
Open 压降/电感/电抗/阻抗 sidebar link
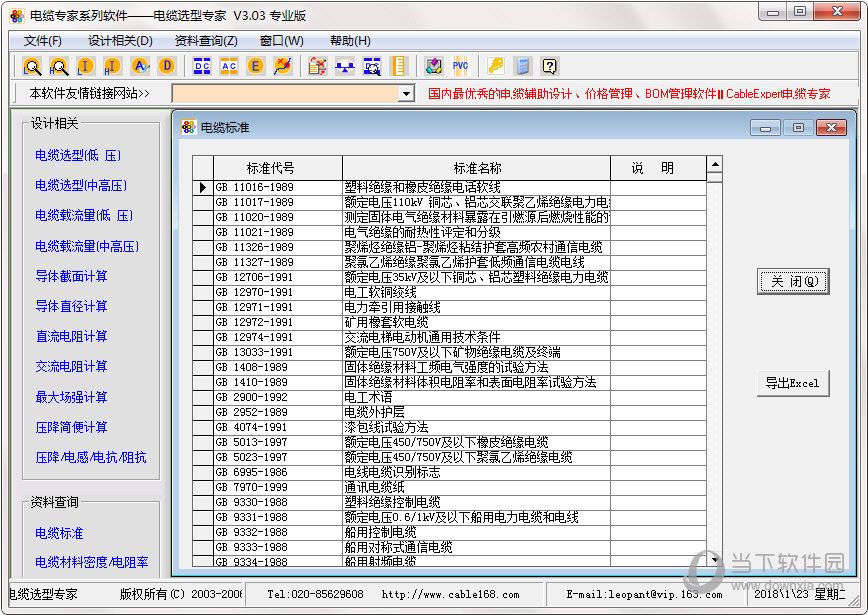pos(91,457)
